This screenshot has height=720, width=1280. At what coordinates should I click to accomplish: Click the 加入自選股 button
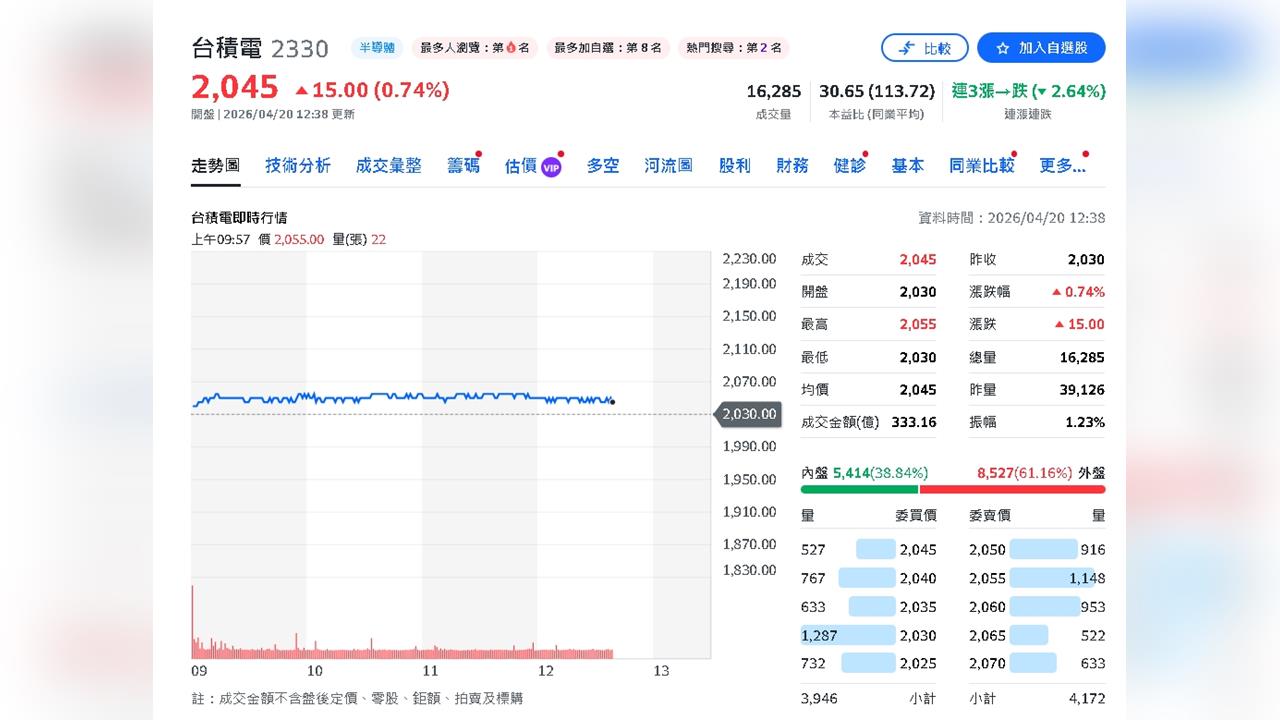pyautogui.click(x=1040, y=47)
